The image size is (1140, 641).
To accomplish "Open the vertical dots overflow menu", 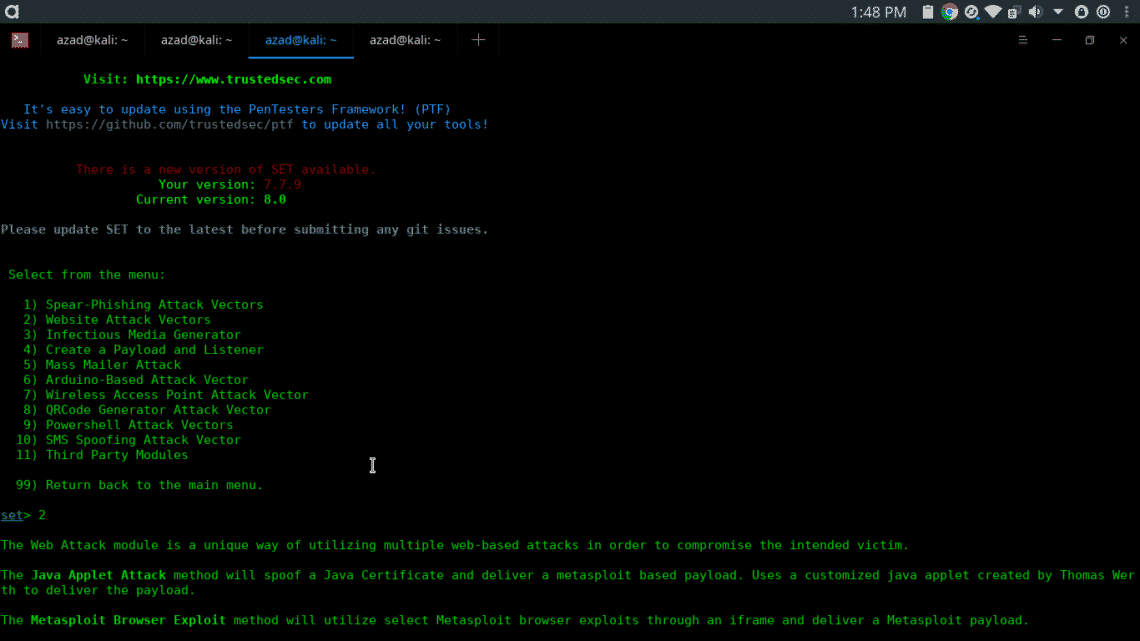I will click(1125, 12).
